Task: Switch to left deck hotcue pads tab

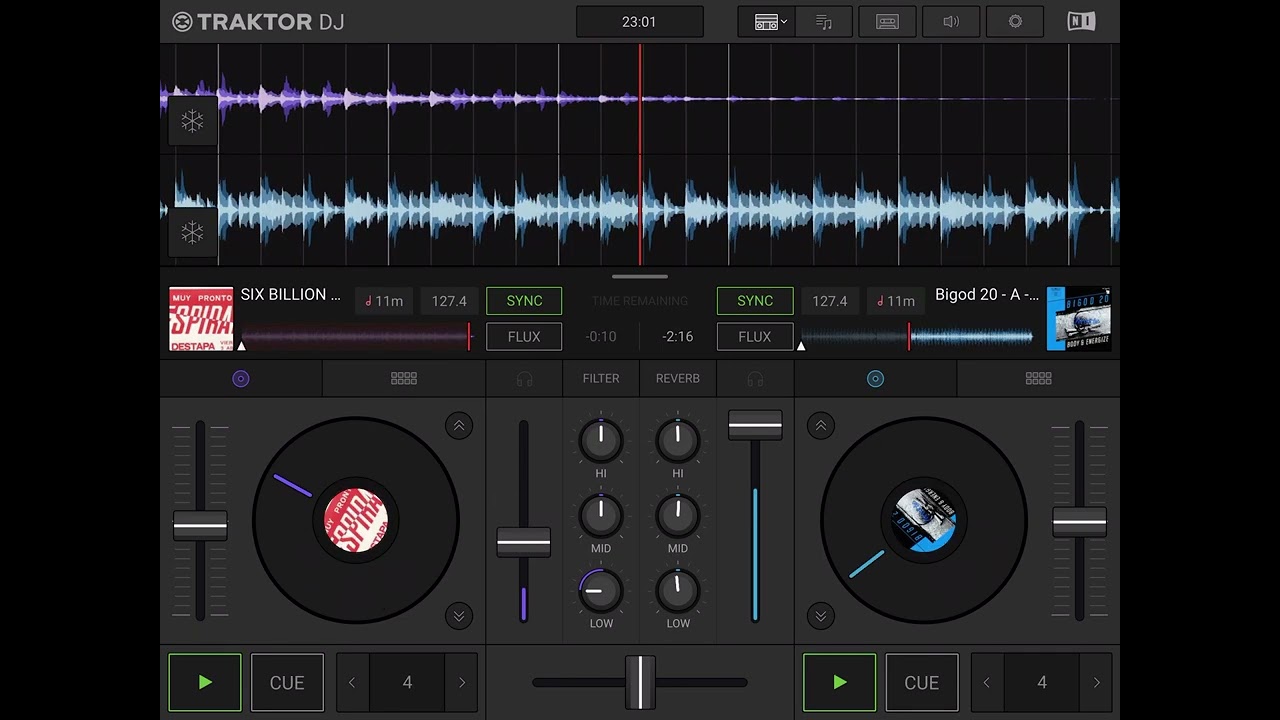Action: click(x=404, y=378)
